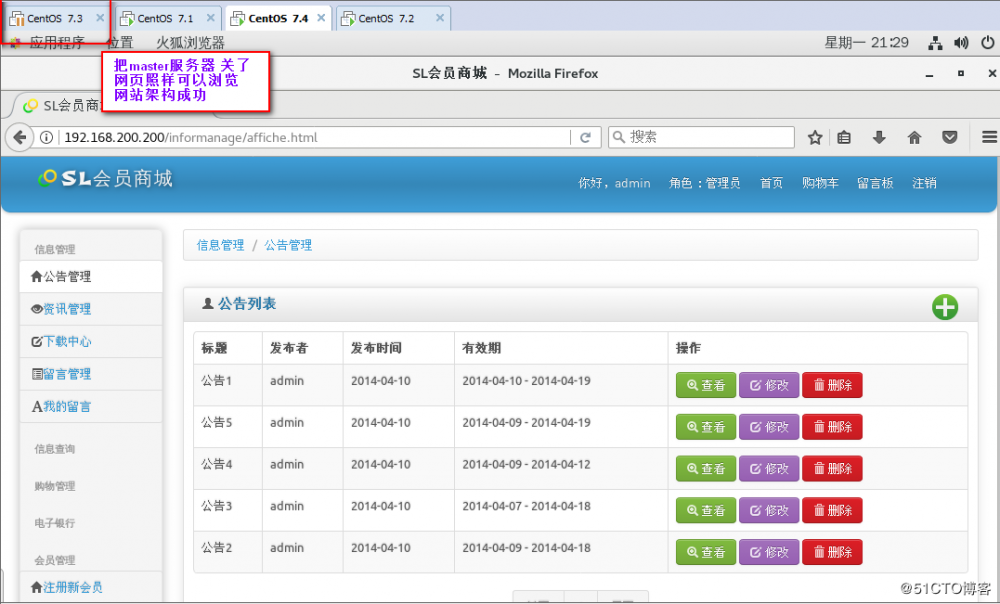Switch to the CentOS 7.2 terminal tab

[386, 17]
